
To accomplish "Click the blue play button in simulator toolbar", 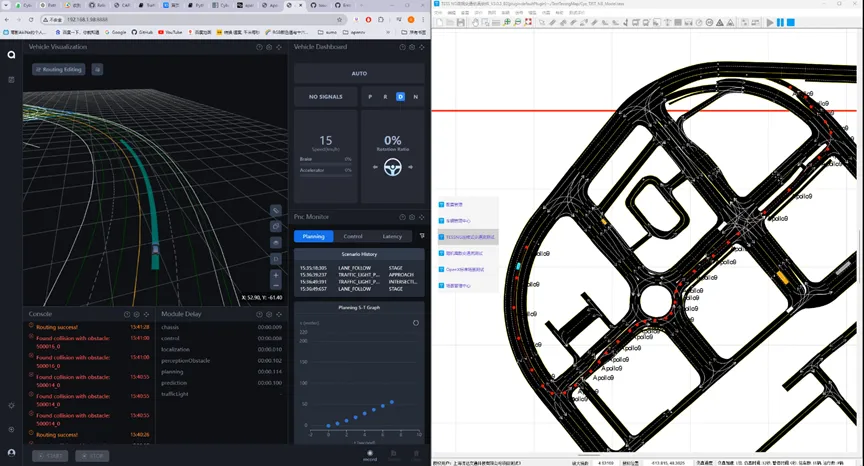I will tap(770, 23).
